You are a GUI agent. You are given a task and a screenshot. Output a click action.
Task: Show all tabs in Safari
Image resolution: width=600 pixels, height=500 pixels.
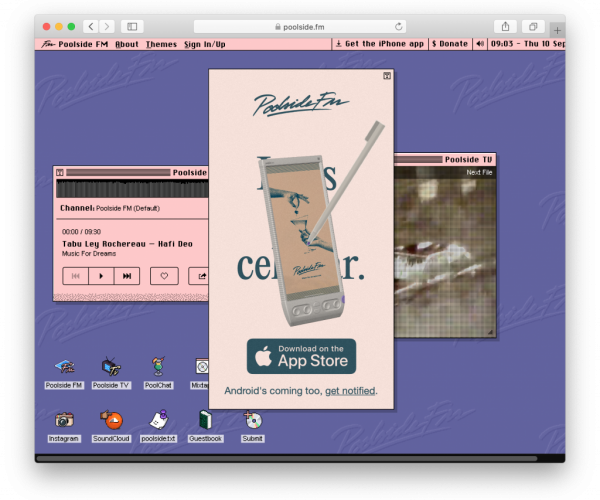533,26
